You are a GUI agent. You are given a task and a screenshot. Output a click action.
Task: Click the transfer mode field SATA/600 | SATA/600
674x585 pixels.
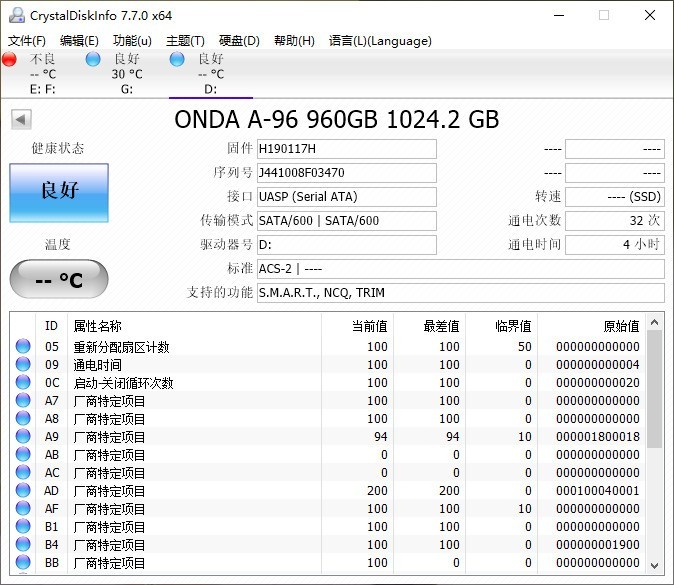pyautogui.click(x=347, y=221)
